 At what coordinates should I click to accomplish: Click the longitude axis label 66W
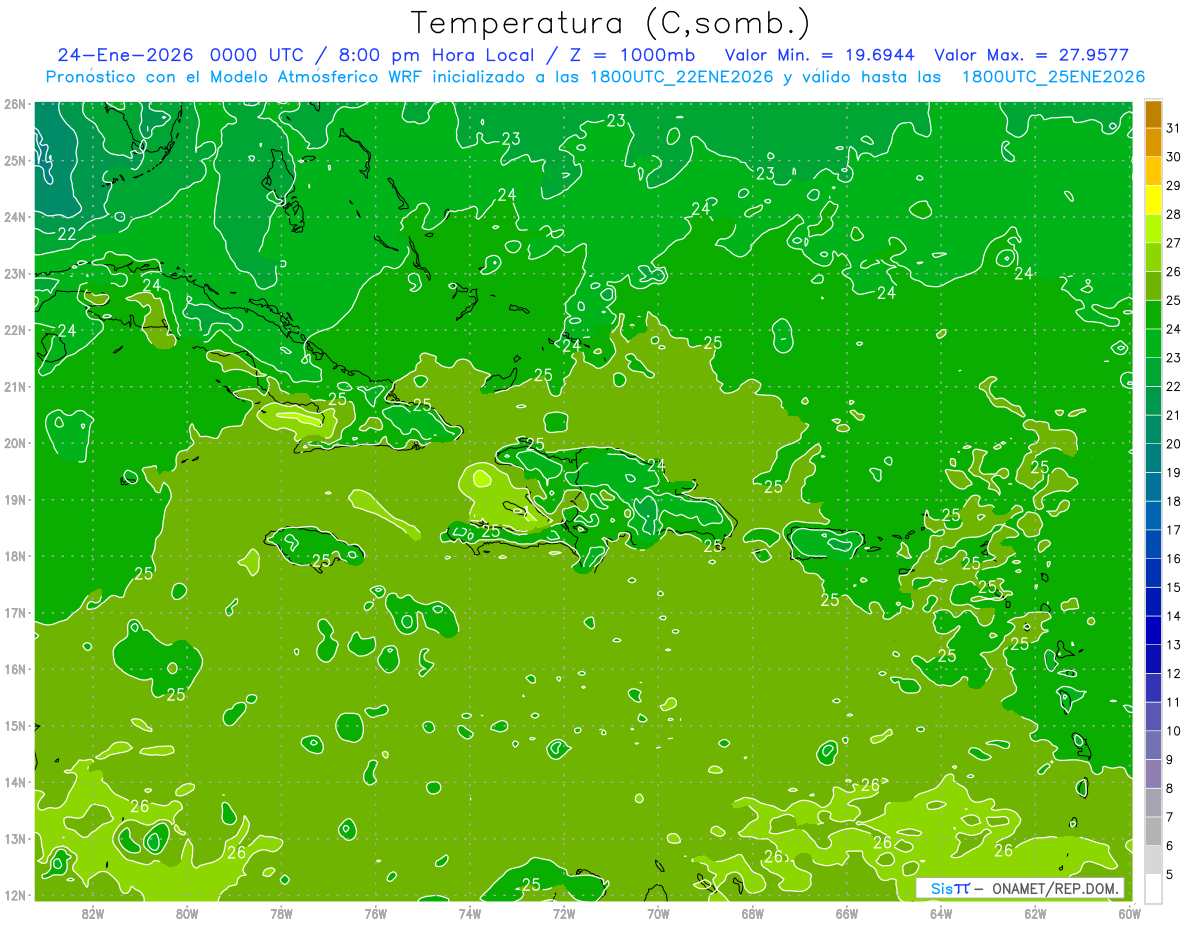pyautogui.click(x=847, y=913)
